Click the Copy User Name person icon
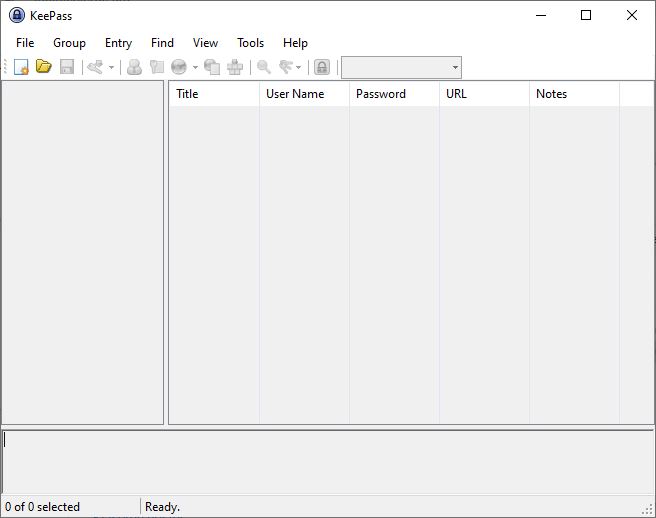The image size is (656, 518). click(134, 67)
